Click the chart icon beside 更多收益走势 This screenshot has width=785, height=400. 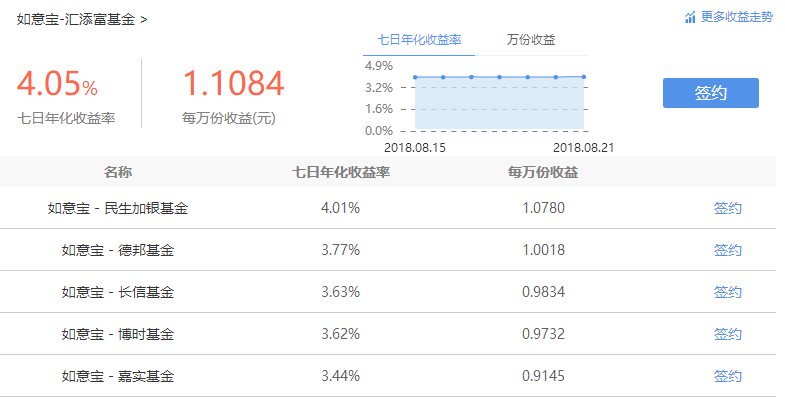click(x=690, y=18)
